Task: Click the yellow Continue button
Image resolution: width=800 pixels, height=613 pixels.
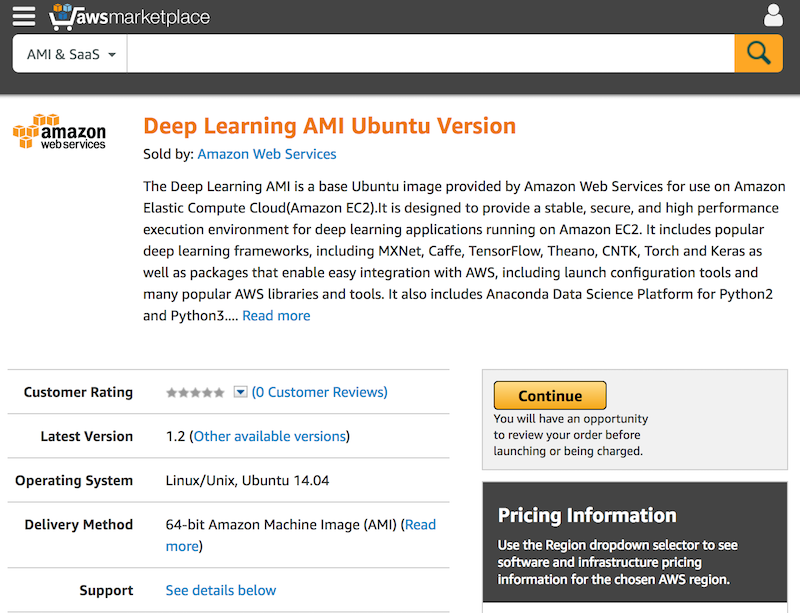Action: point(550,396)
